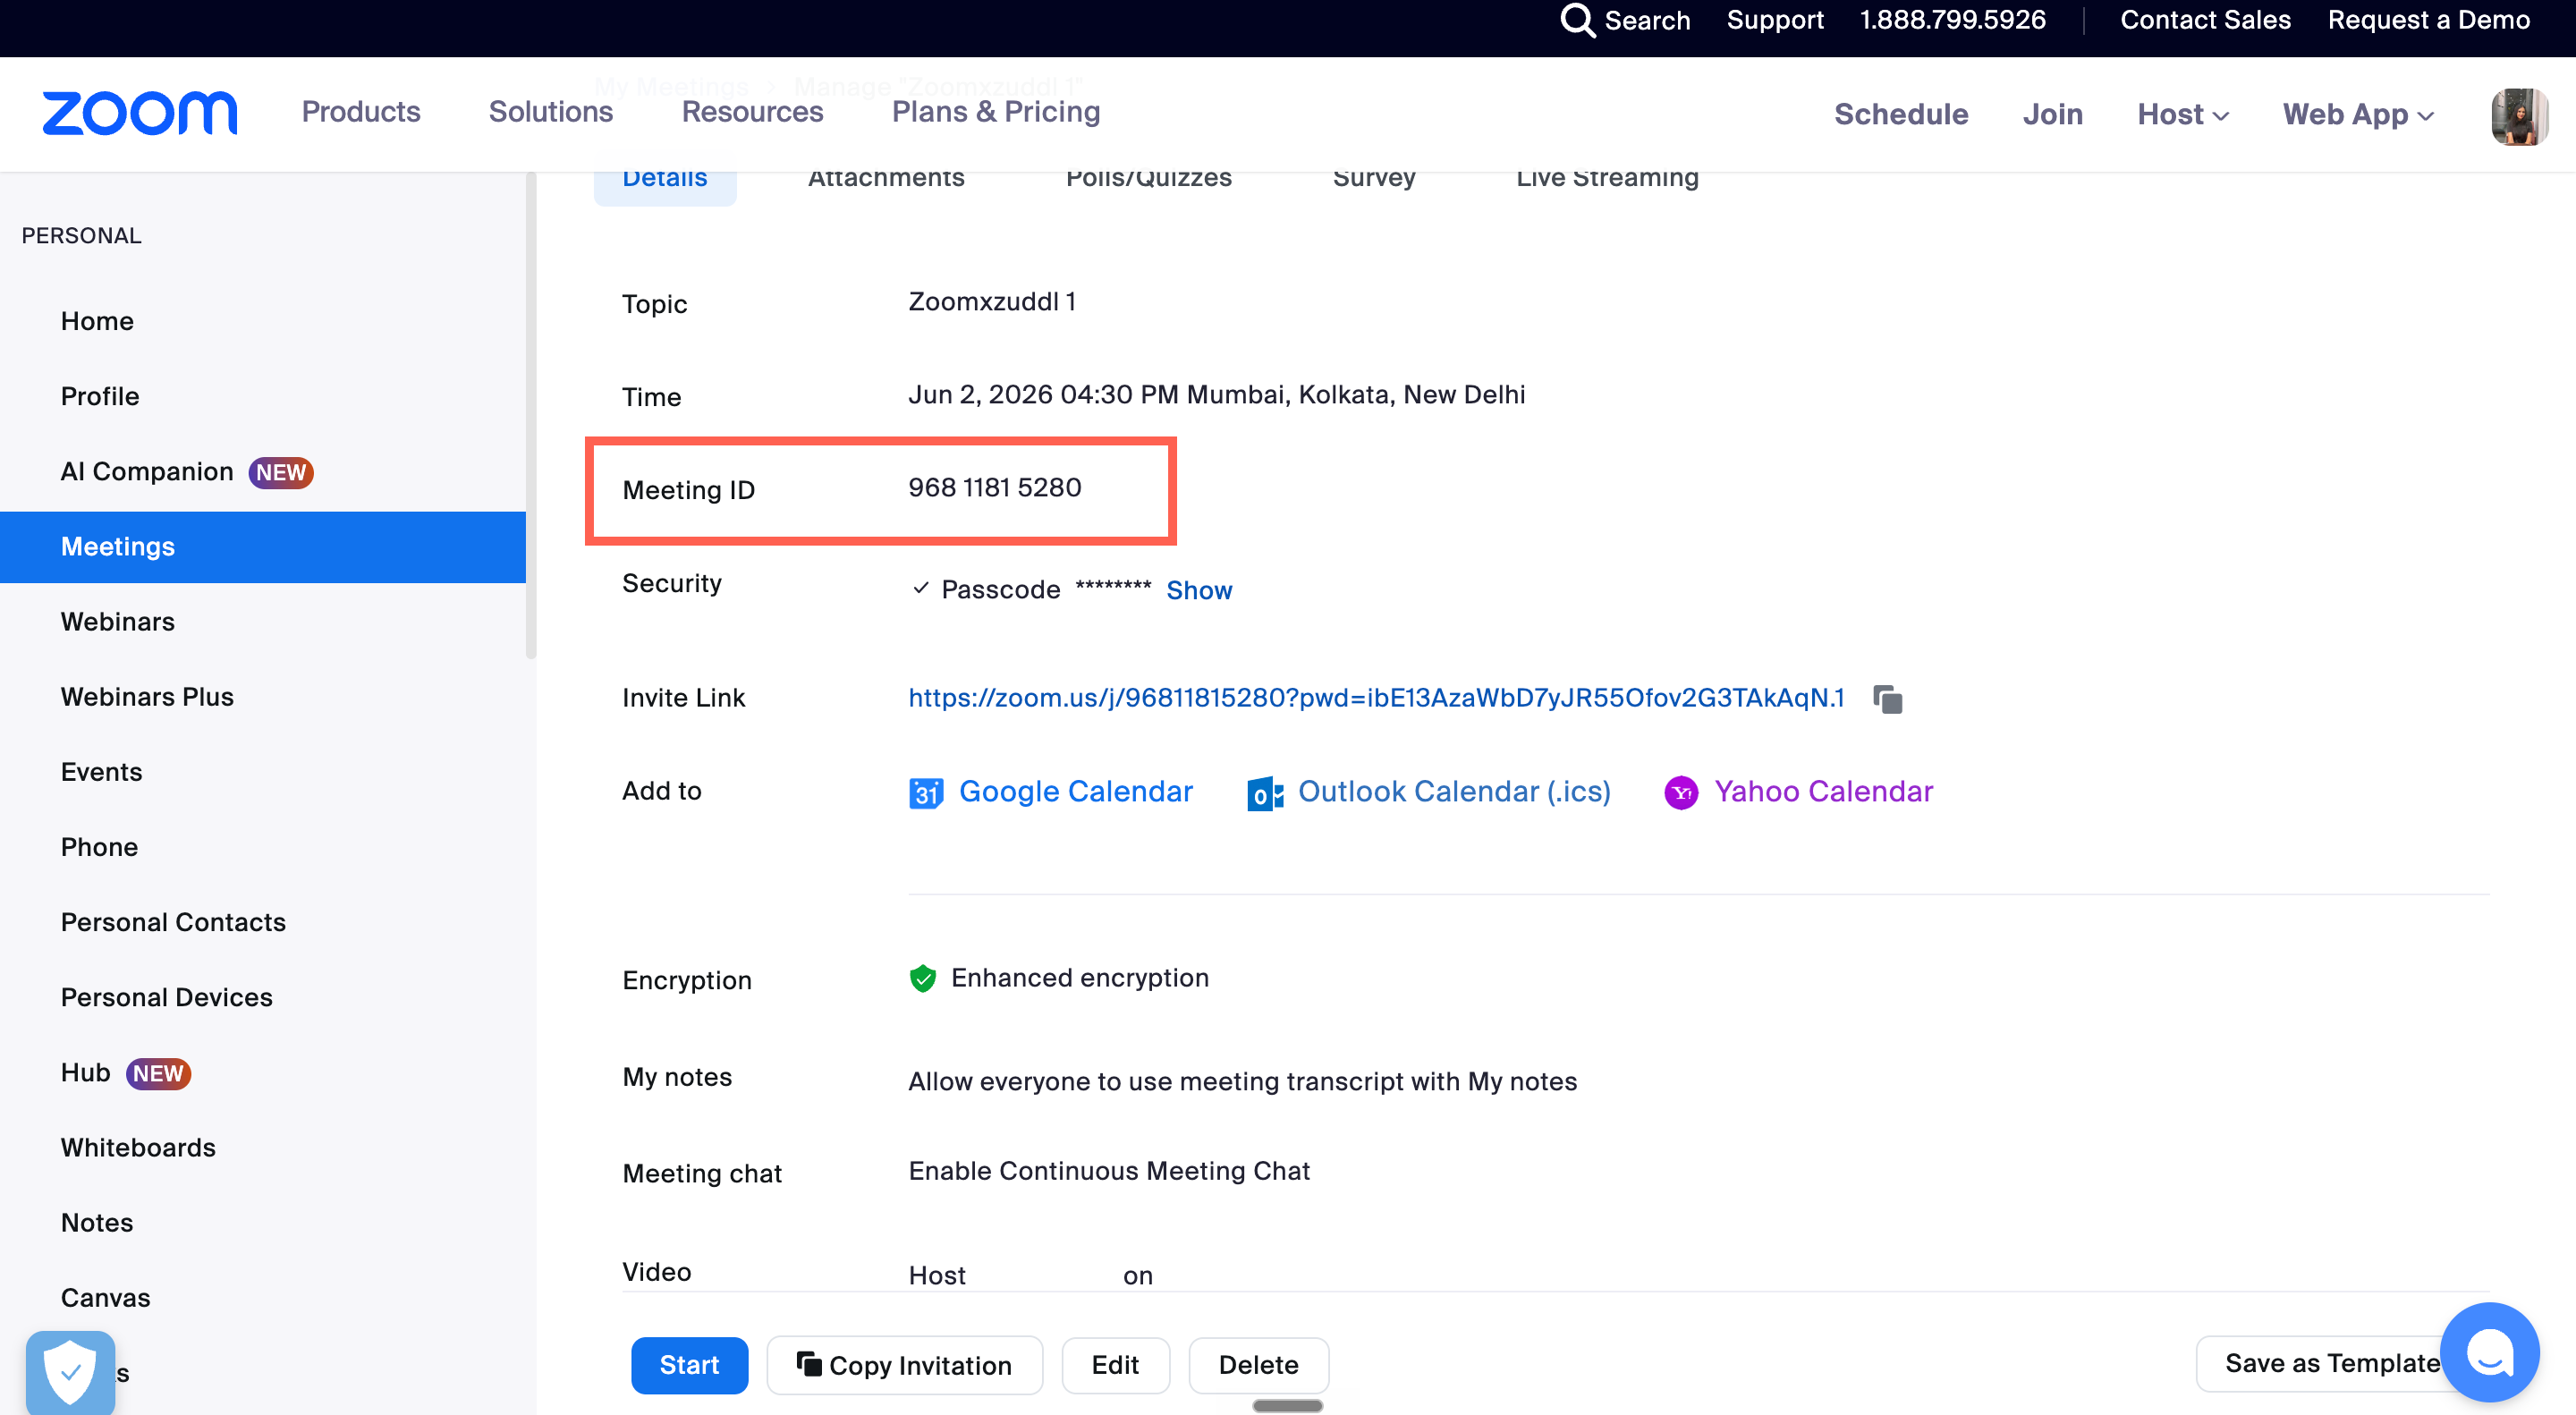This screenshot has height=1415, width=2576.
Task: Add meeting to Yahoo Calendar
Action: (x=1824, y=792)
